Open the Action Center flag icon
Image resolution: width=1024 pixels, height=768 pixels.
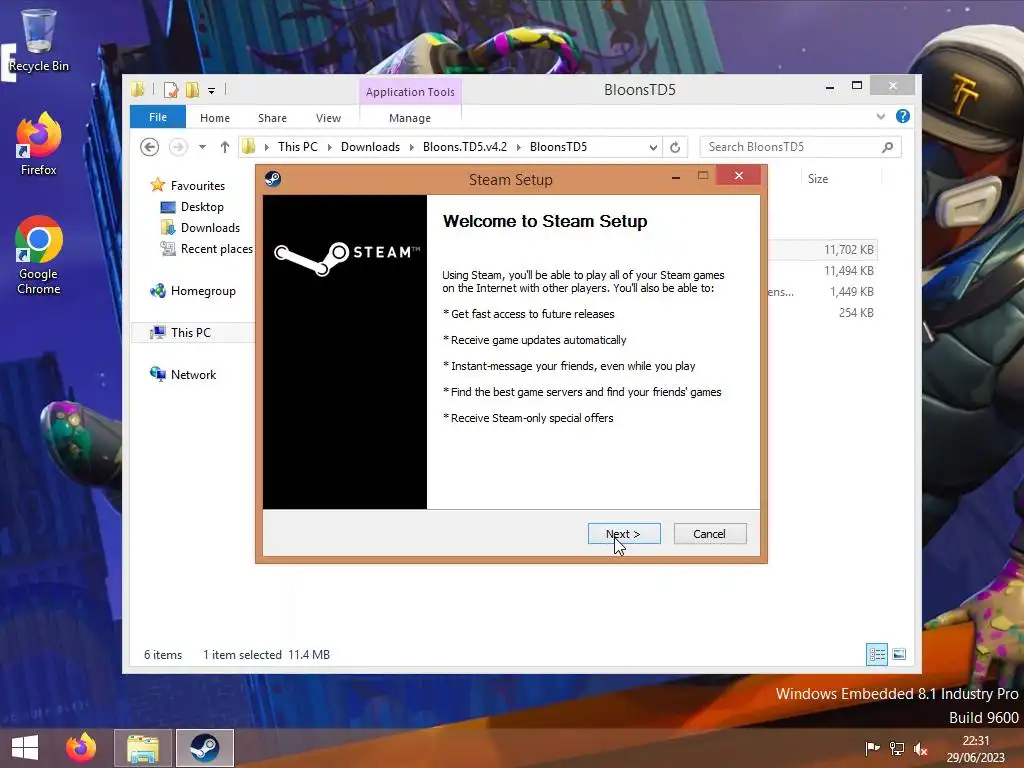pyautogui.click(x=872, y=748)
